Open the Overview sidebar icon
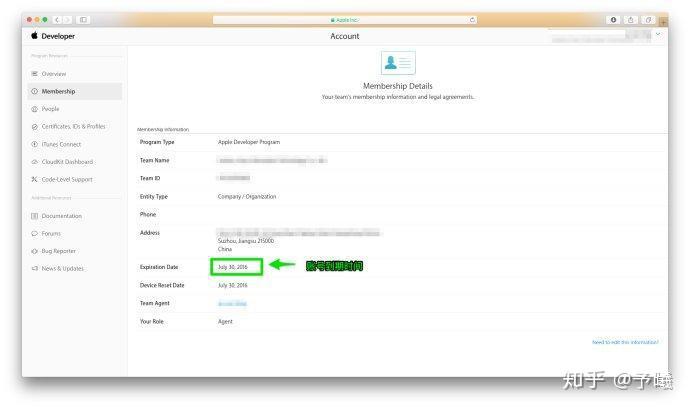Screen dimensions: 690x408 [35, 74]
